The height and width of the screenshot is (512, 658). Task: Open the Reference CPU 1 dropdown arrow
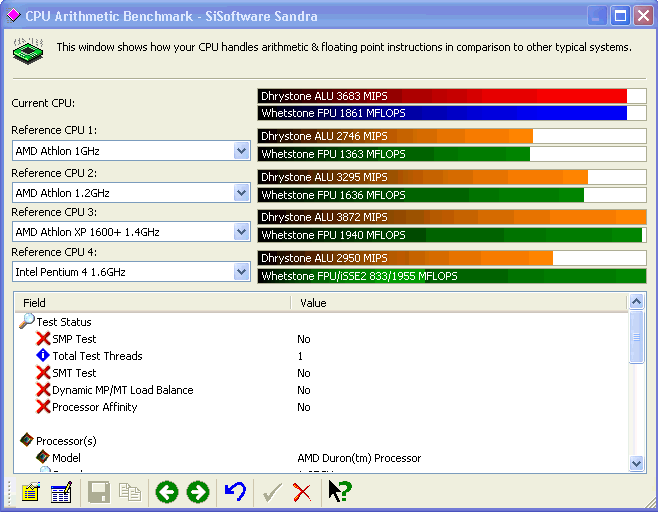pos(241,151)
